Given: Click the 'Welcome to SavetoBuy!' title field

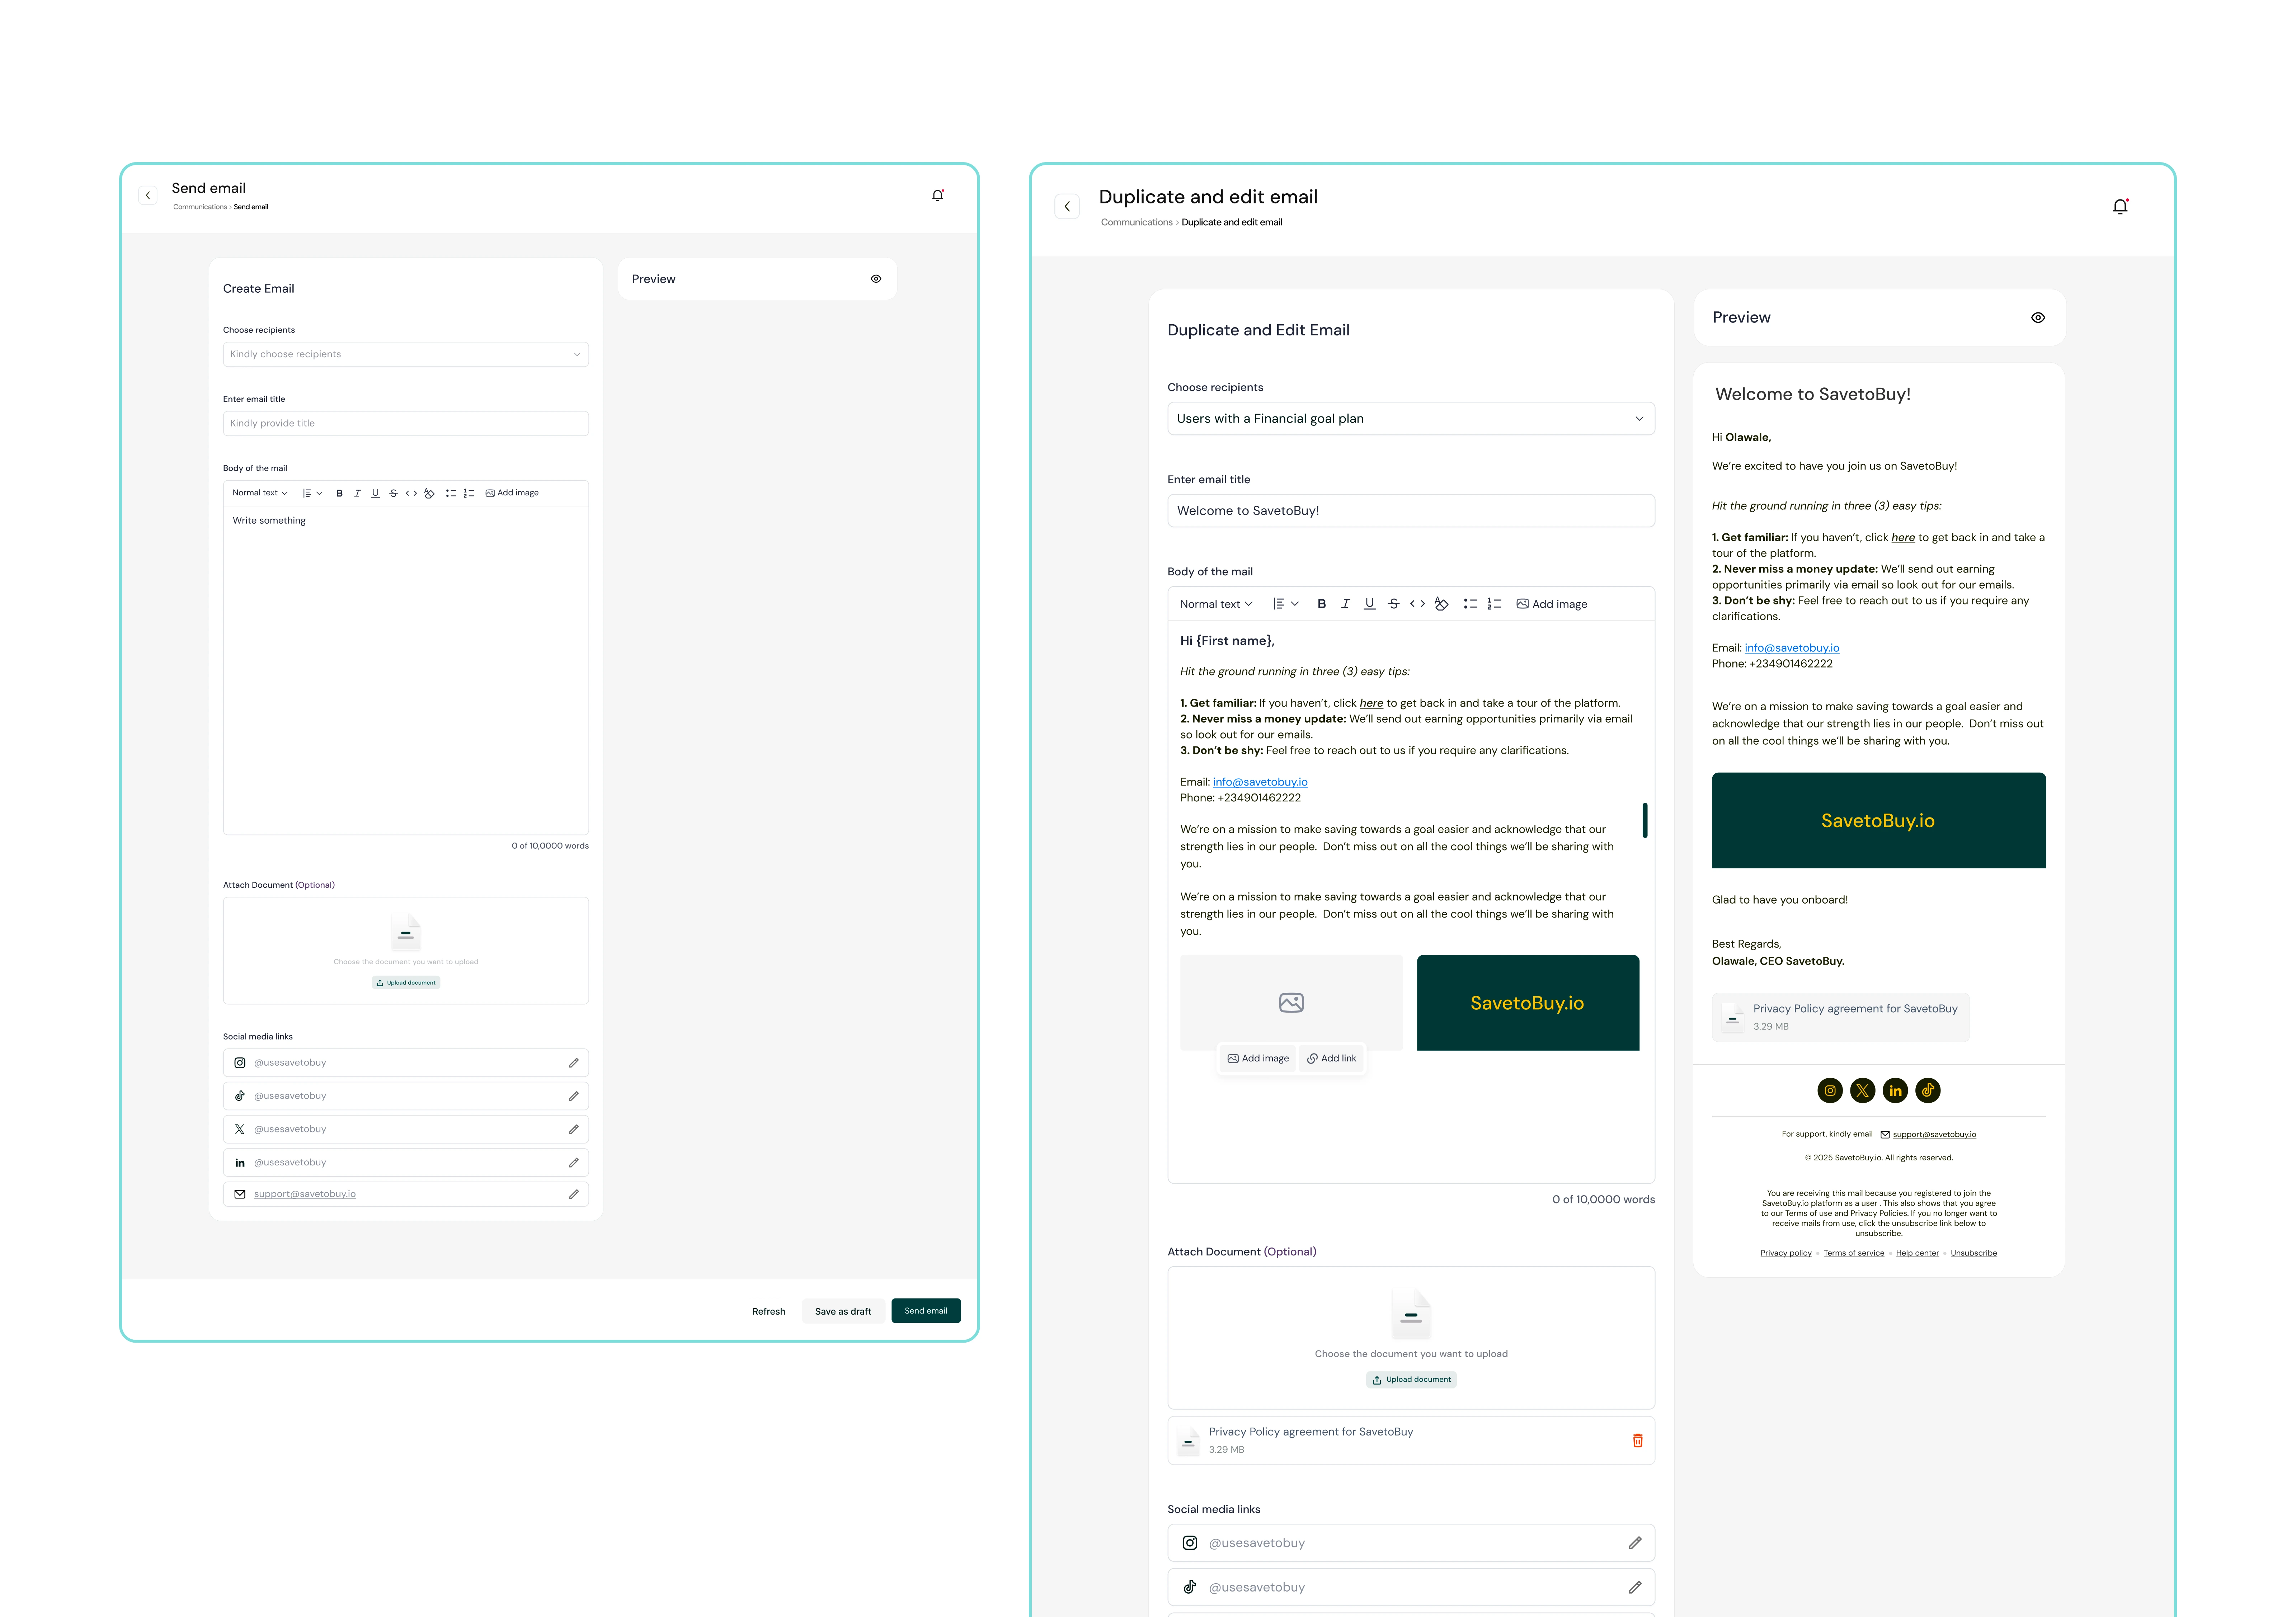Looking at the screenshot, I should point(1410,511).
